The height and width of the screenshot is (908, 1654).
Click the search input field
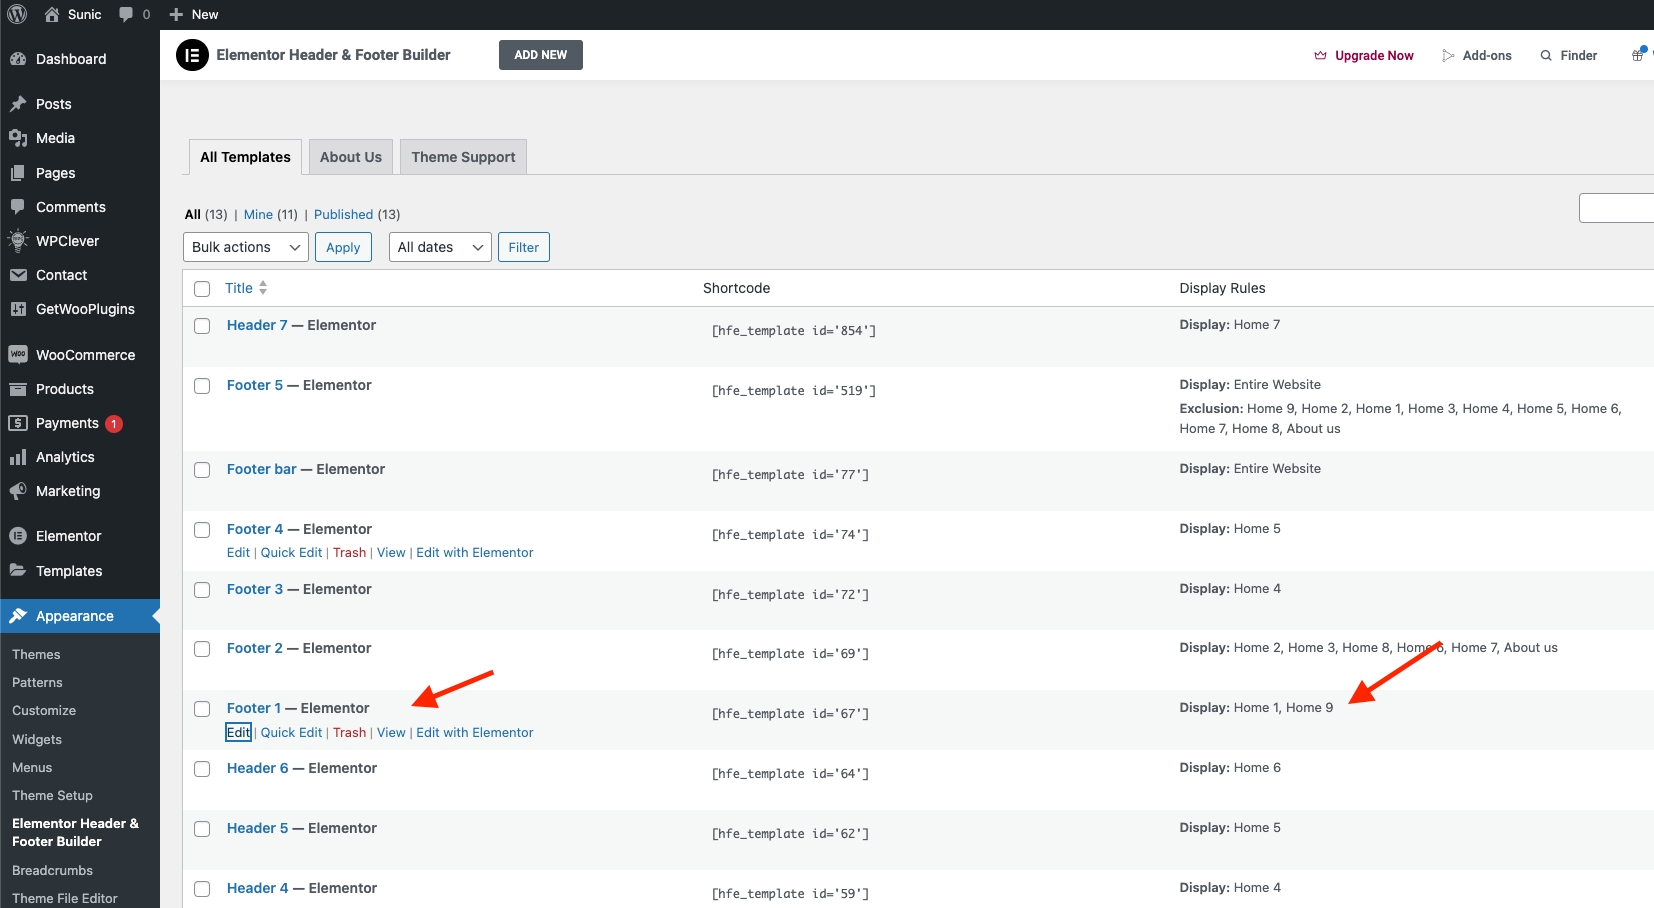(1615, 208)
